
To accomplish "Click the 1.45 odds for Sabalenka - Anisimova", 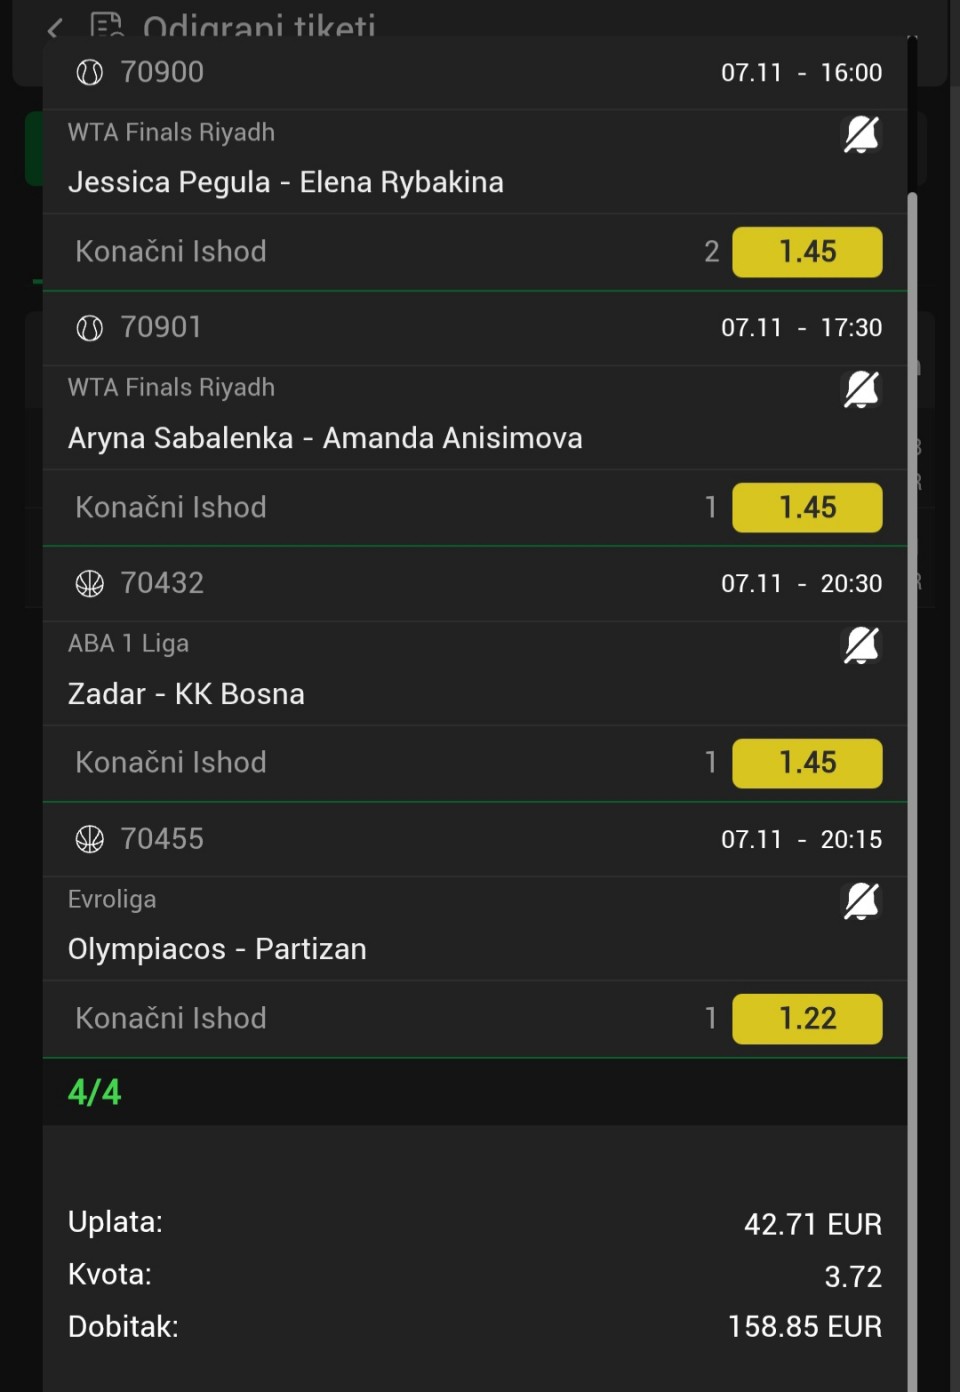I will click(x=807, y=508).
